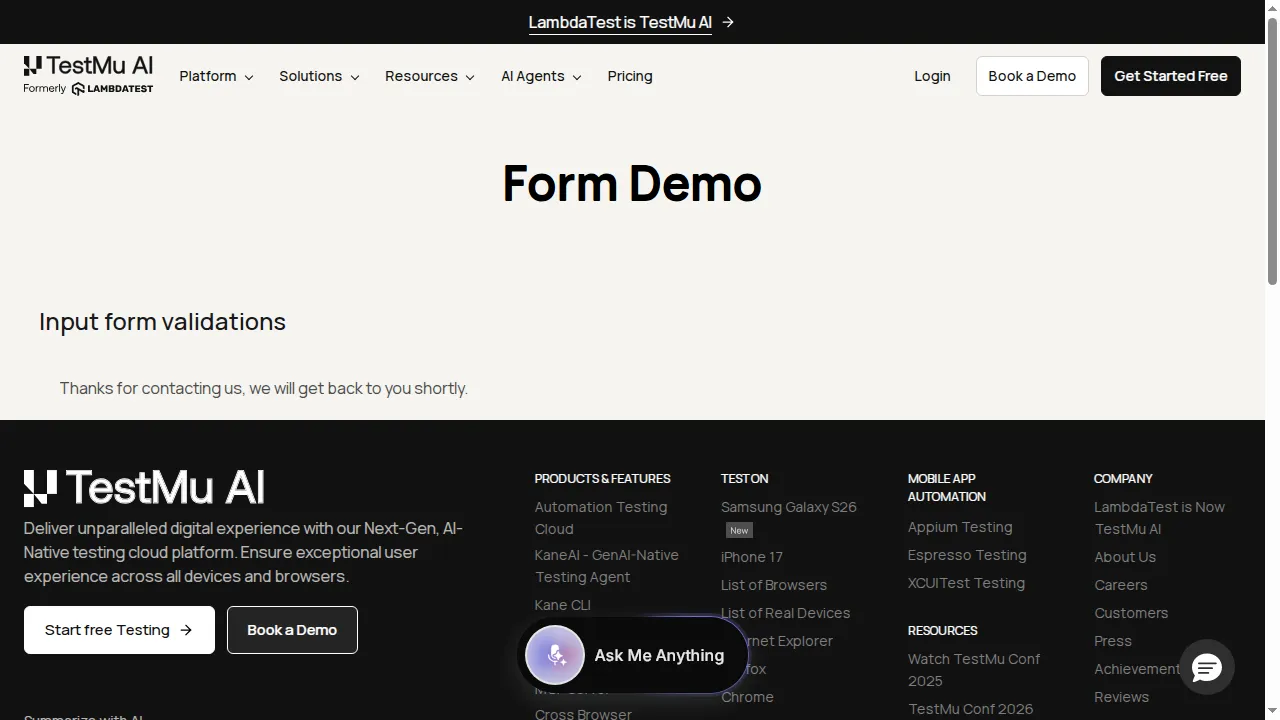Click the footer TestMu AI logo
This screenshot has width=1280, height=720.
point(144,488)
